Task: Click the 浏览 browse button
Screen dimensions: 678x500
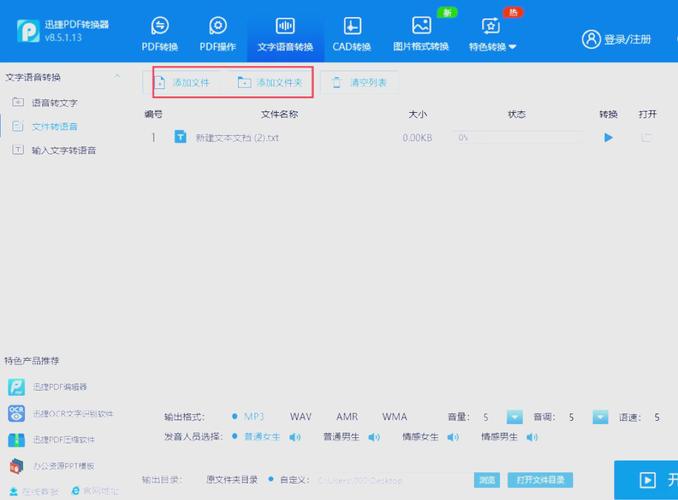Action: coord(487,480)
